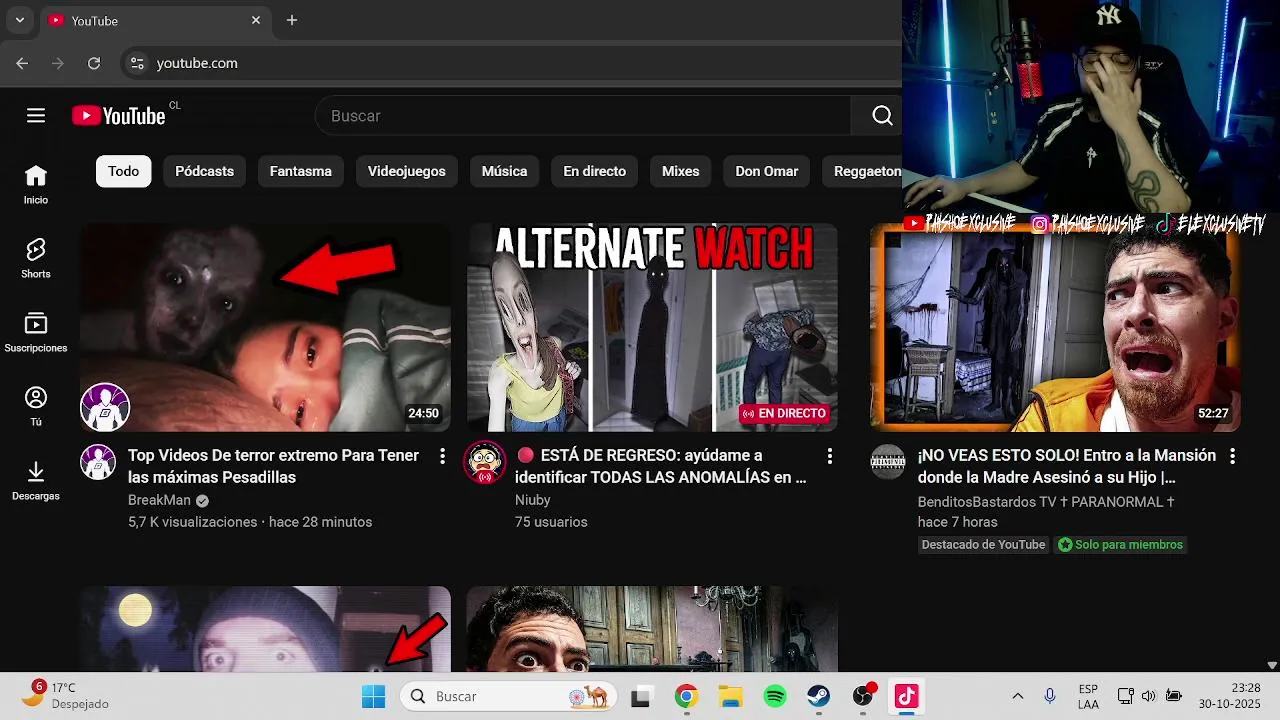Open Task View on the taskbar

641,696
